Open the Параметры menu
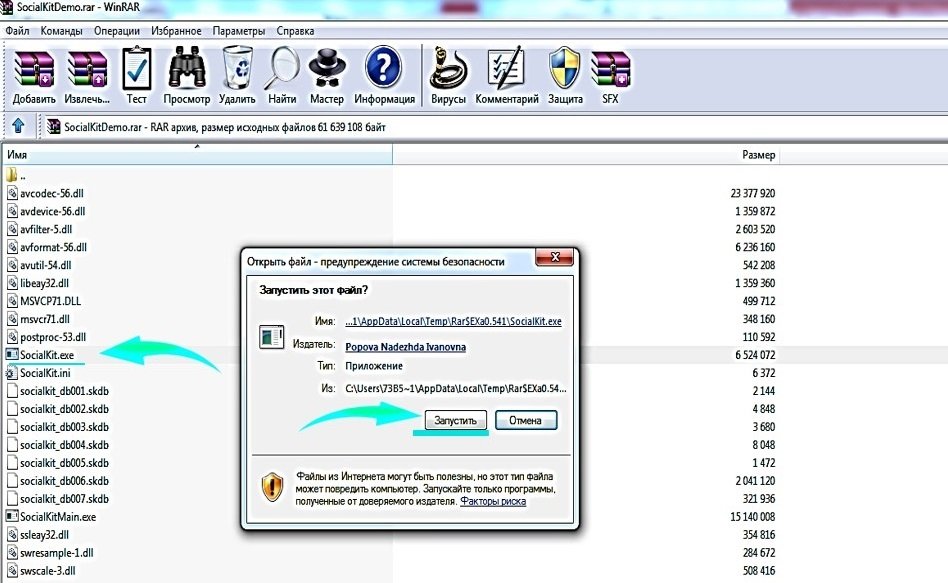 click(239, 31)
